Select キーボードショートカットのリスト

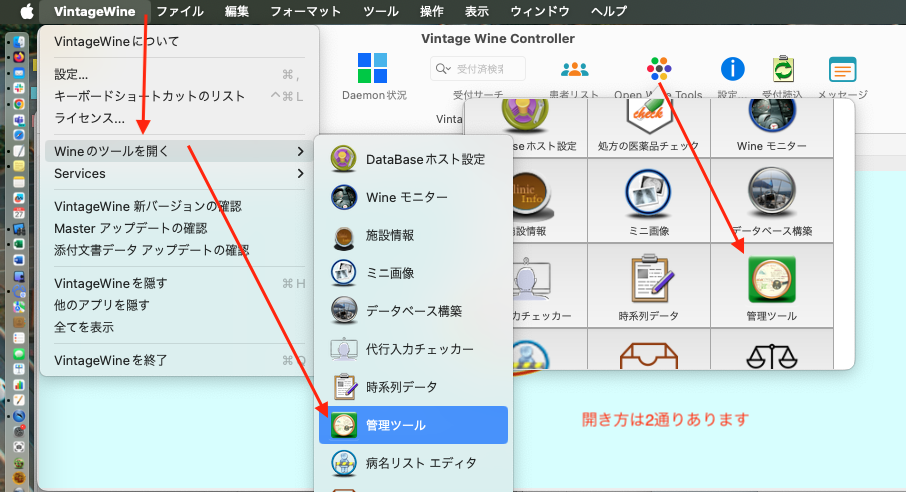click(x=179, y=96)
